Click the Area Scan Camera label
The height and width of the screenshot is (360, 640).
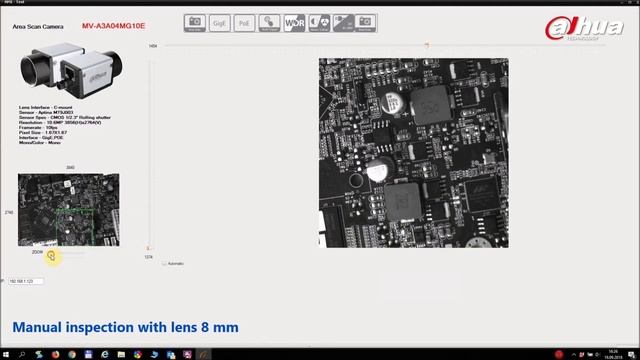coord(38,27)
